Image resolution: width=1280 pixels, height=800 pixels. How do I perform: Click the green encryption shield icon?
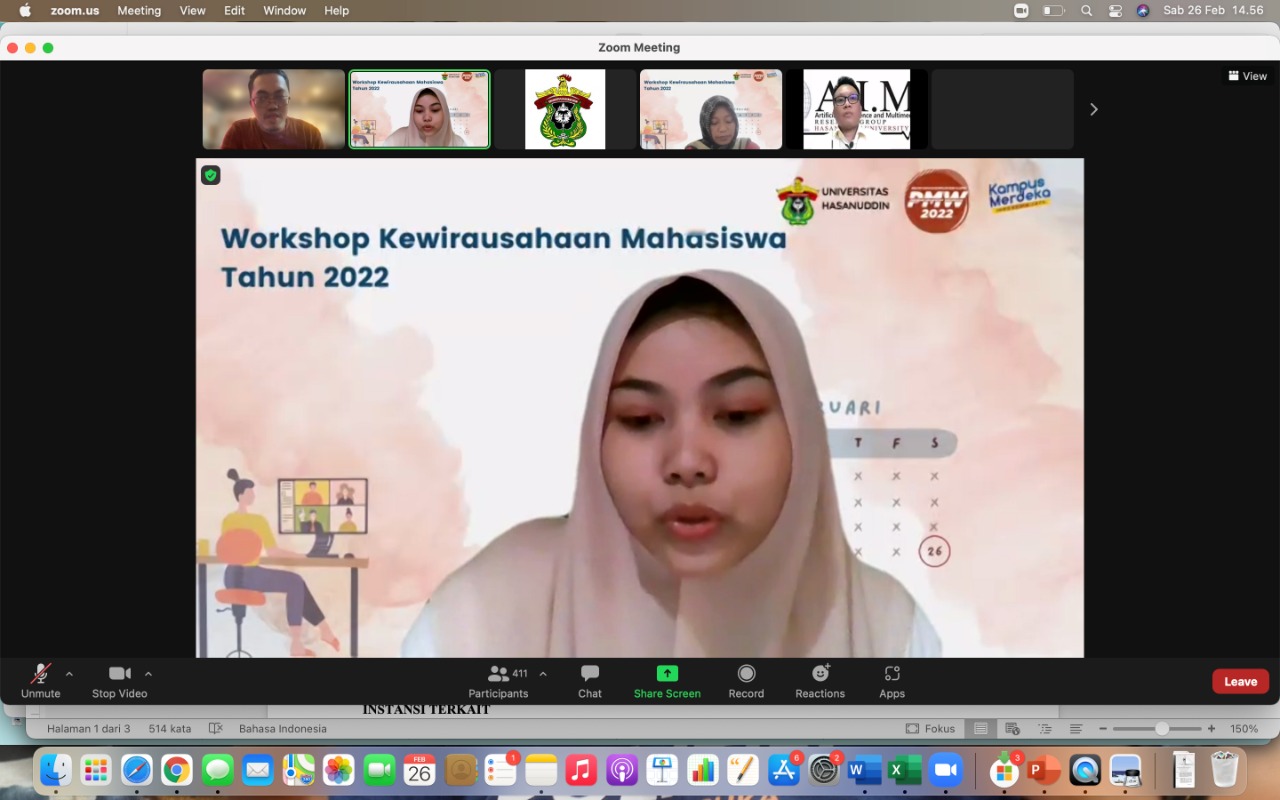coord(210,175)
